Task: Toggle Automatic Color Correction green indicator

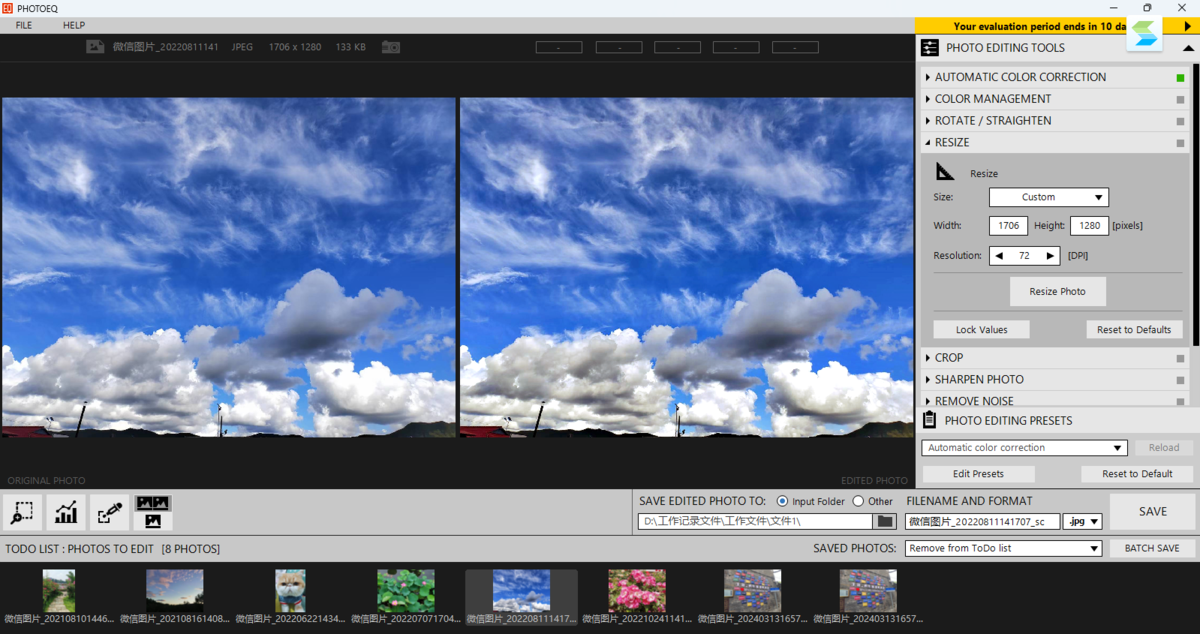Action: pyautogui.click(x=1181, y=77)
